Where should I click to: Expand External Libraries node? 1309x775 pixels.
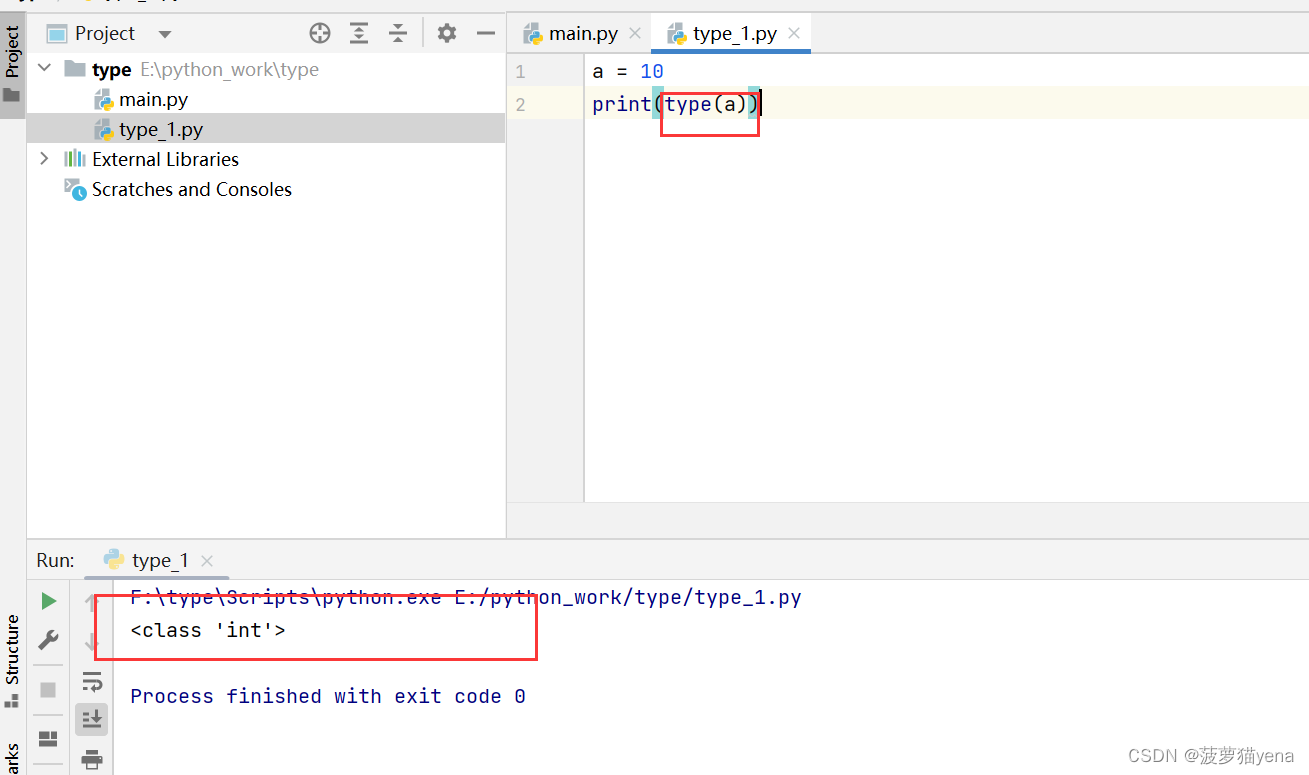(x=44, y=159)
